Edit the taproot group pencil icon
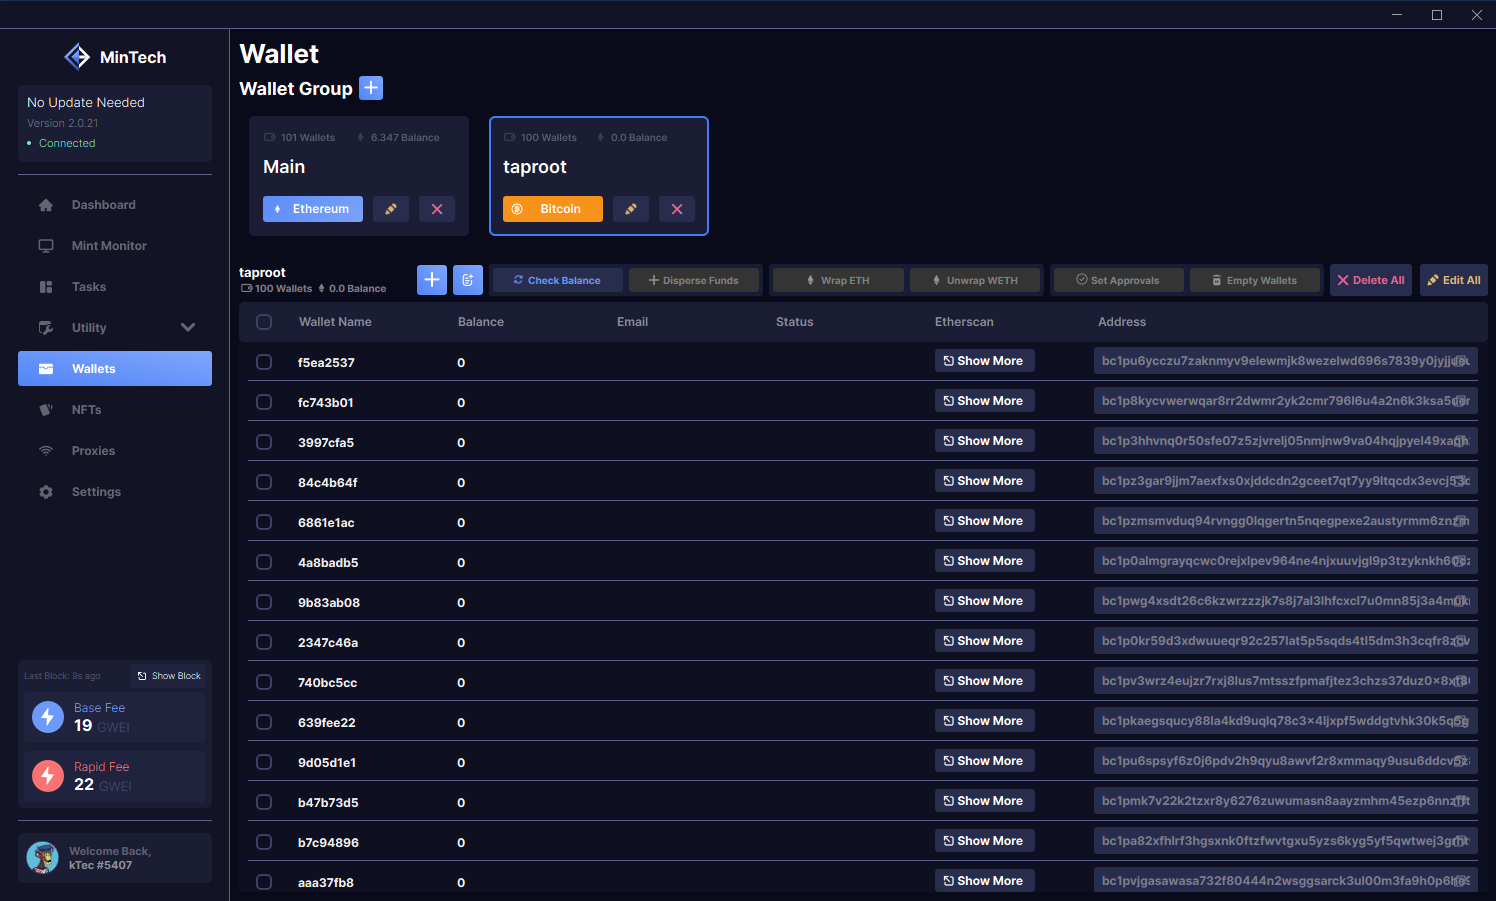 [631, 209]
